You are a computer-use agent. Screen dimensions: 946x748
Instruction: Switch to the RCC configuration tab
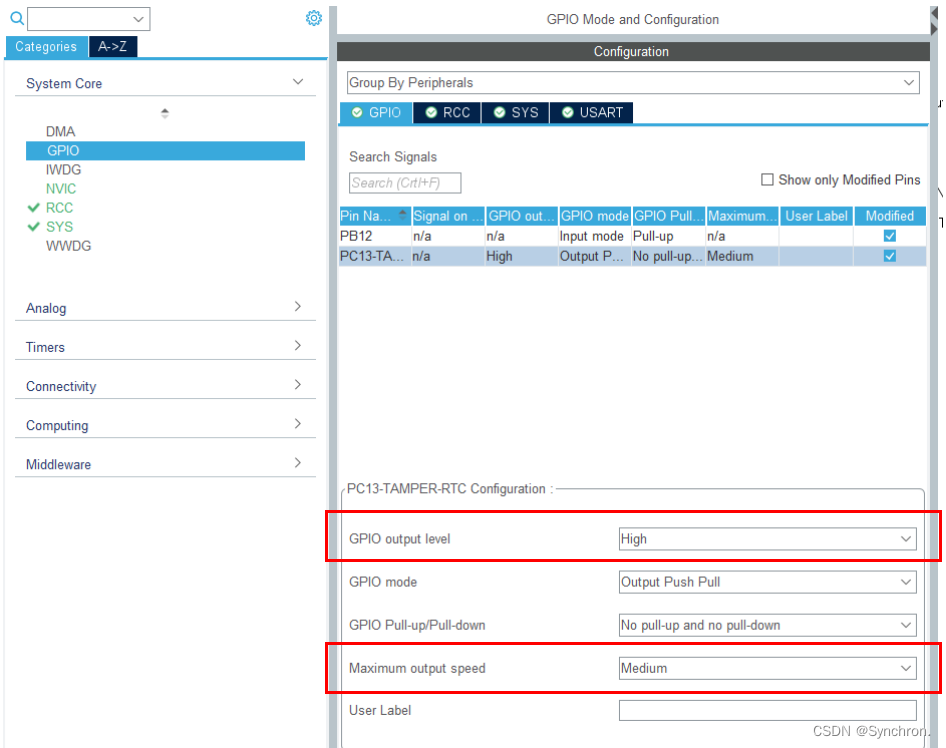pyautogui.click(x=448, y=113)
